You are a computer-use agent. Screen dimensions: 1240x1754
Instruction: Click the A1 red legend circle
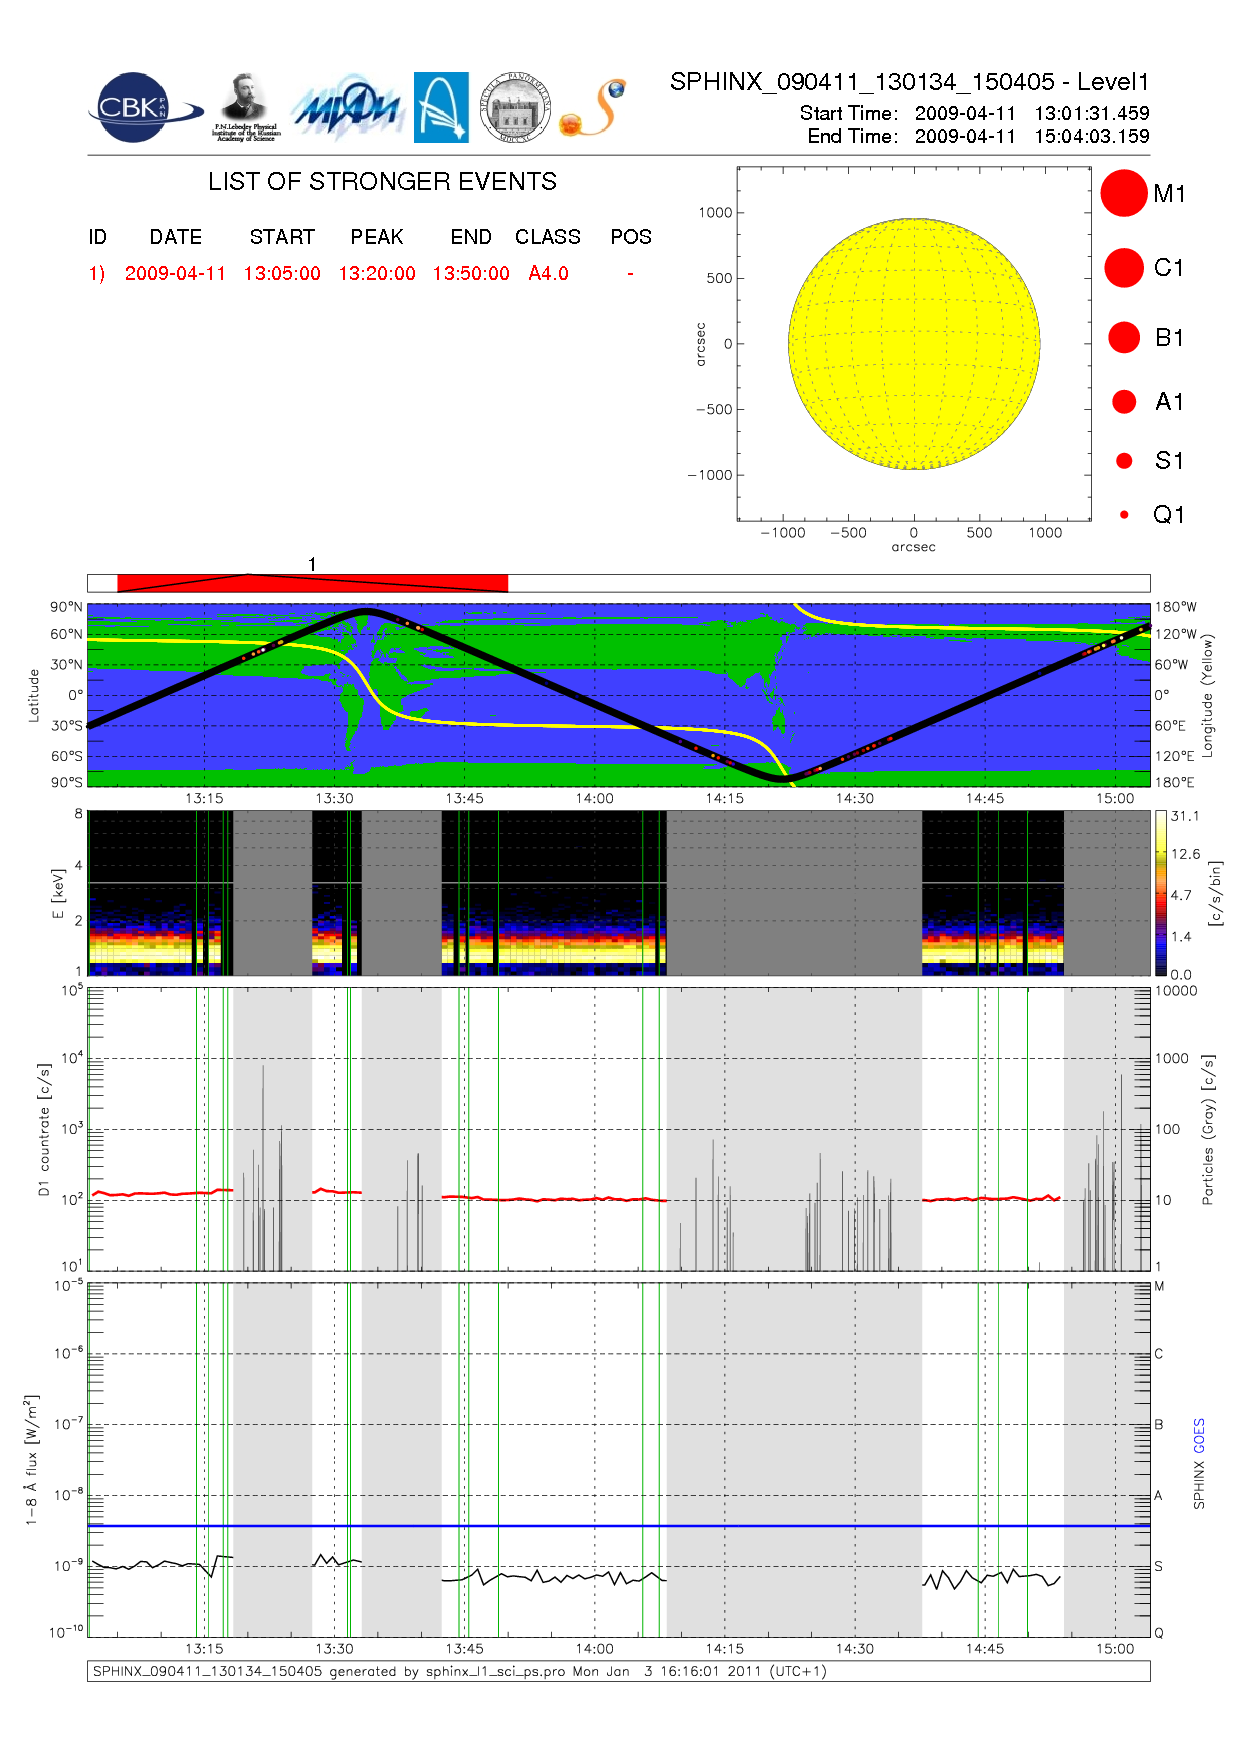[x=1124, y=402]
